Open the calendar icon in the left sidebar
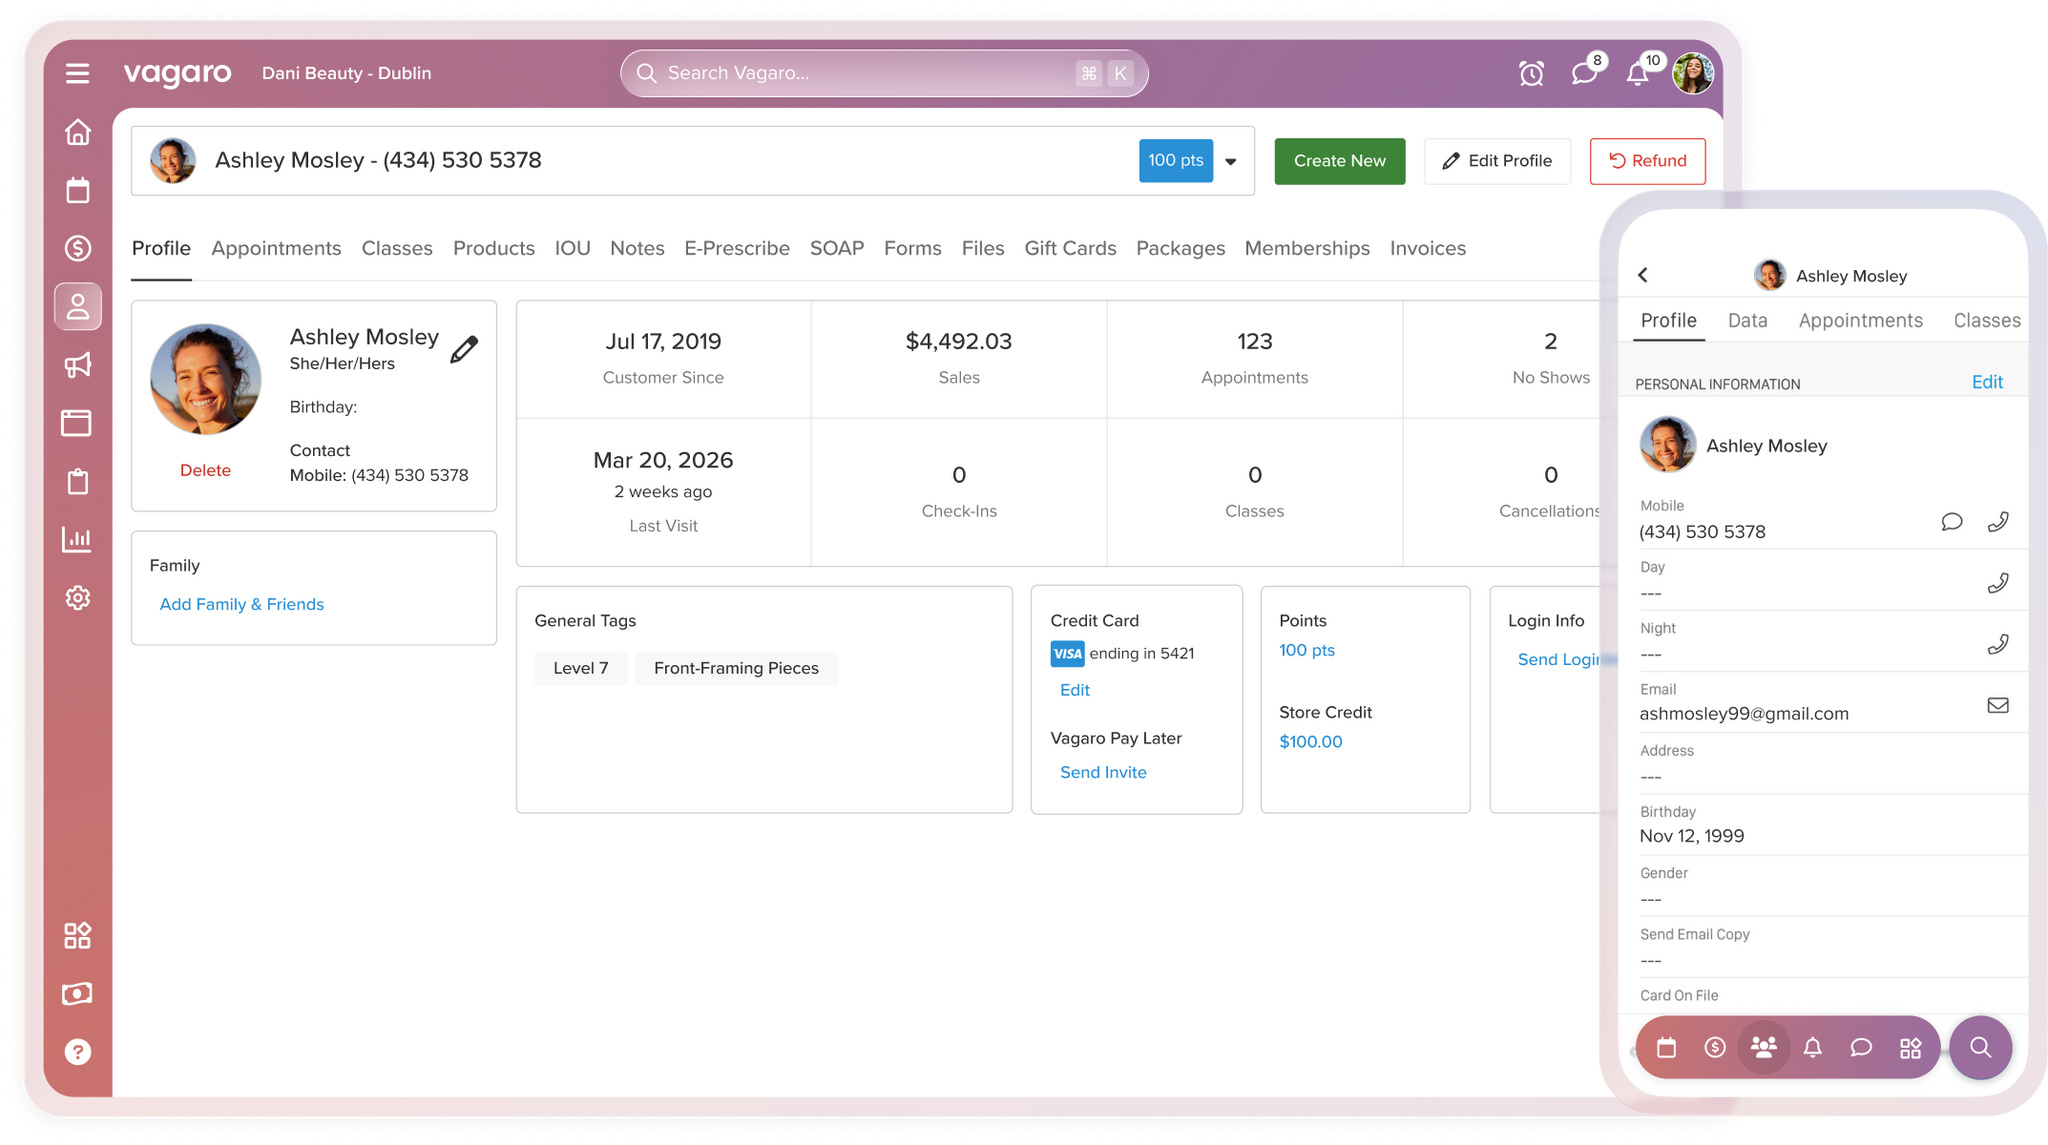Image resolution: width=2048 pixels, height=1145 pixels. pyautogui.click(x=77, y=190)
